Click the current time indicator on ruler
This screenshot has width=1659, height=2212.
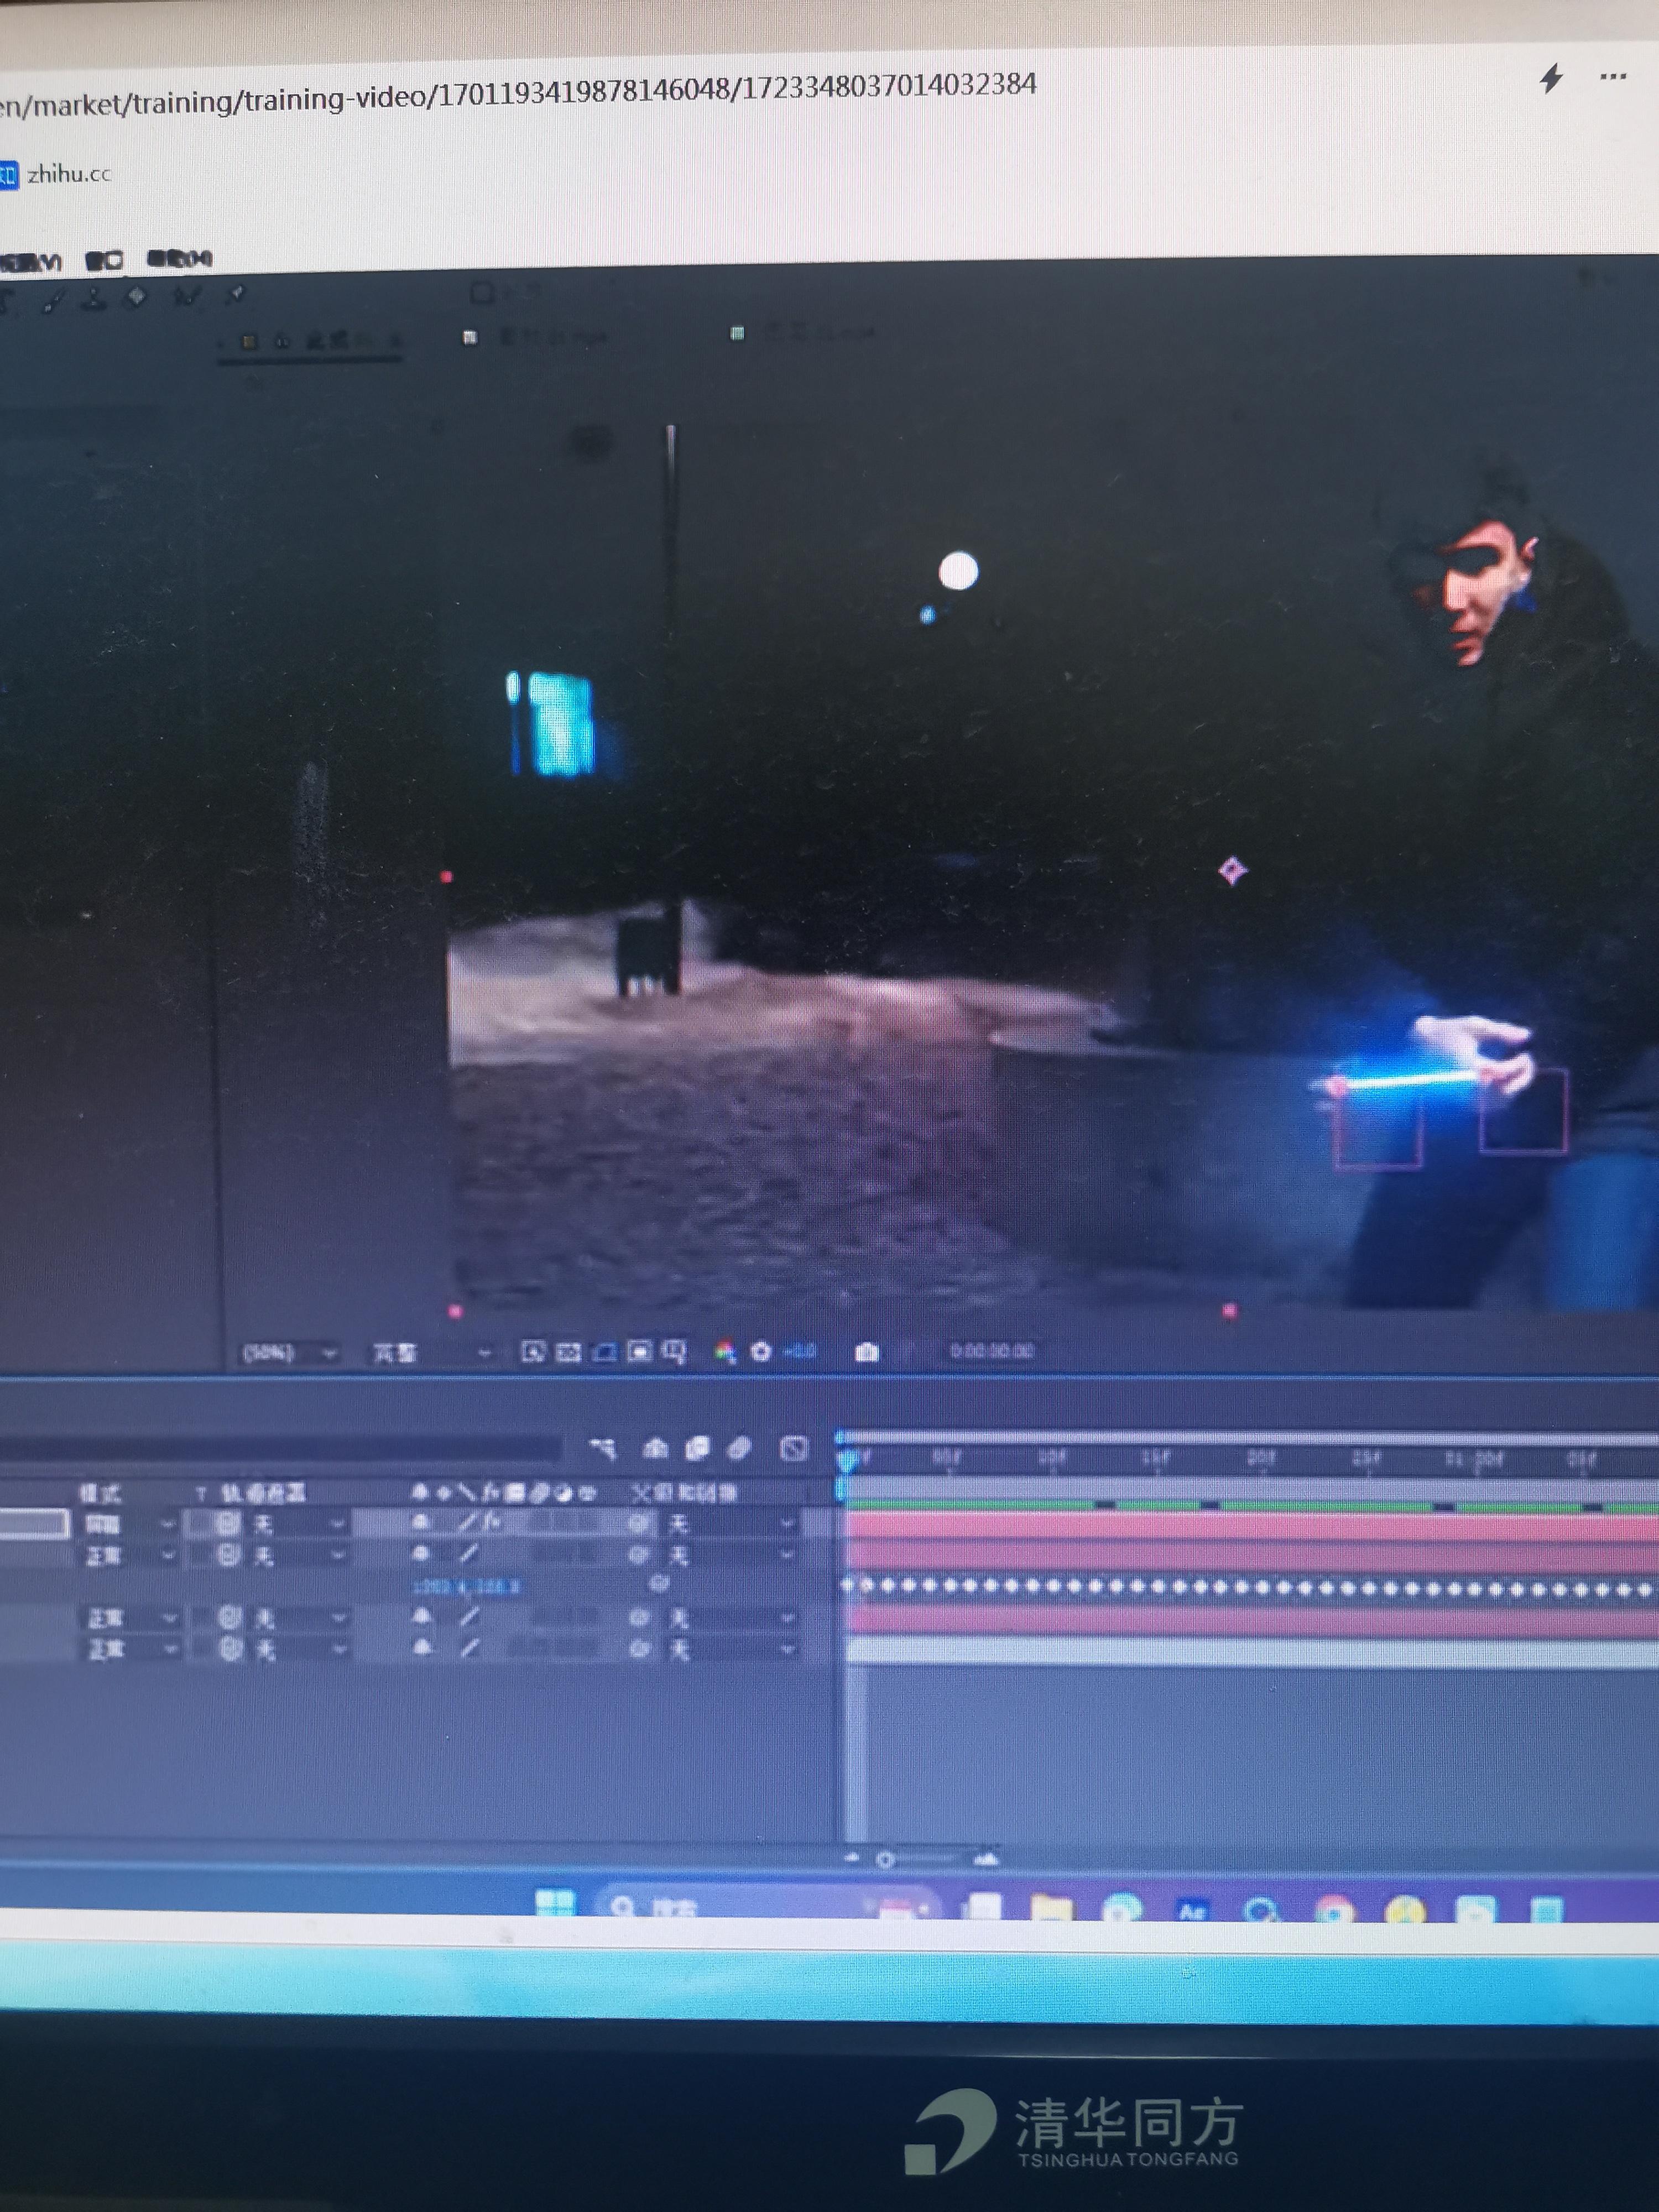847,1462
